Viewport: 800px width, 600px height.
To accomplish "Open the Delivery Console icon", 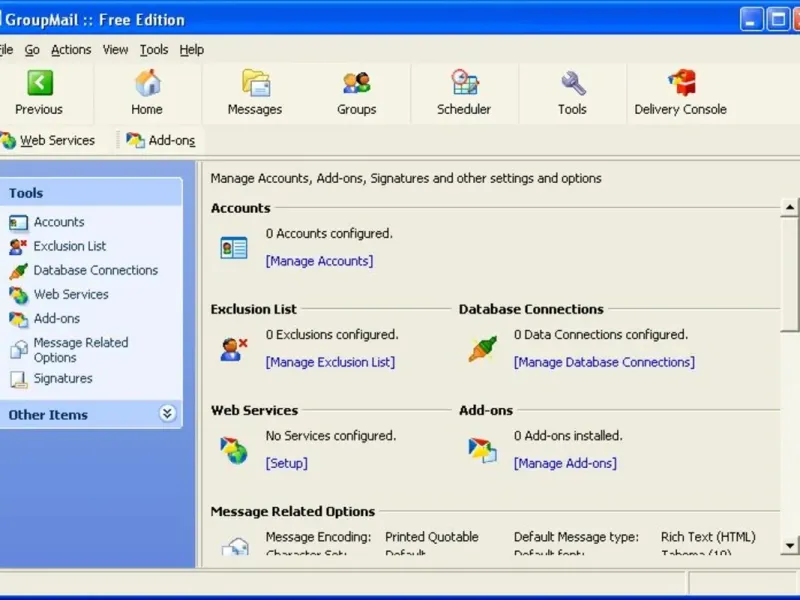I will pyautogui.click(x=681, y=83).
